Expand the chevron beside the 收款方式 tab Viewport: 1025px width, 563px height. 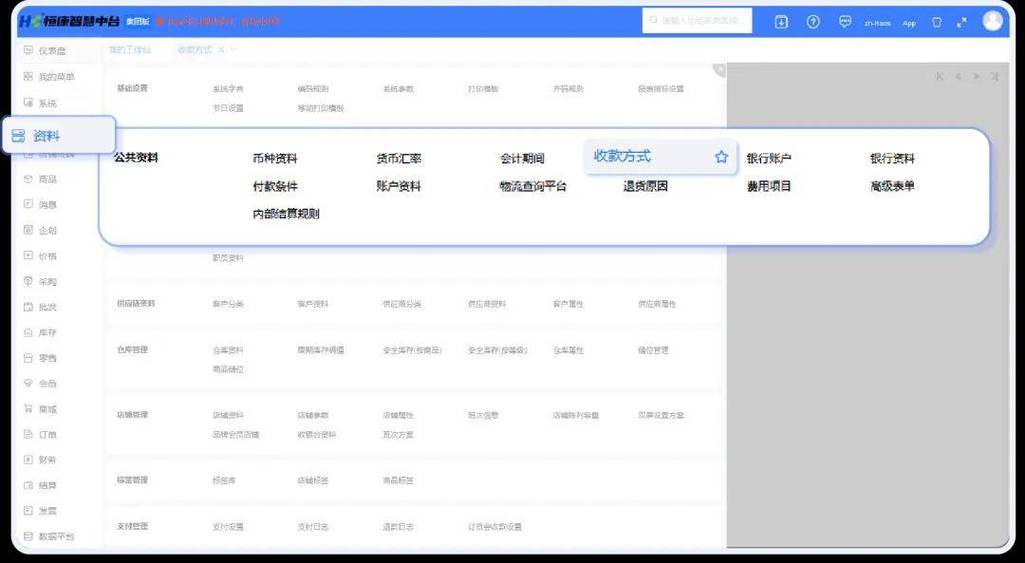(x=233, y=50)
